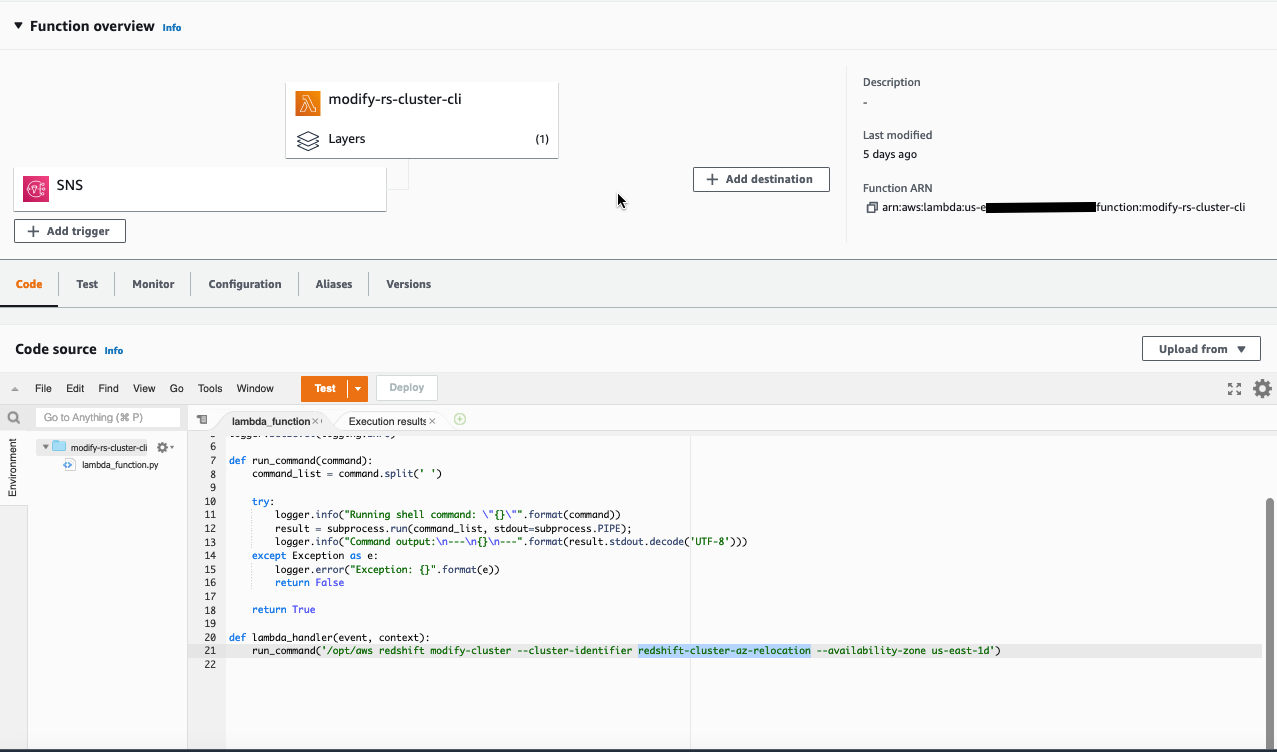
Task: Collapse the modify-rs-cluster-cli folder tree
Action: point(45,447)
